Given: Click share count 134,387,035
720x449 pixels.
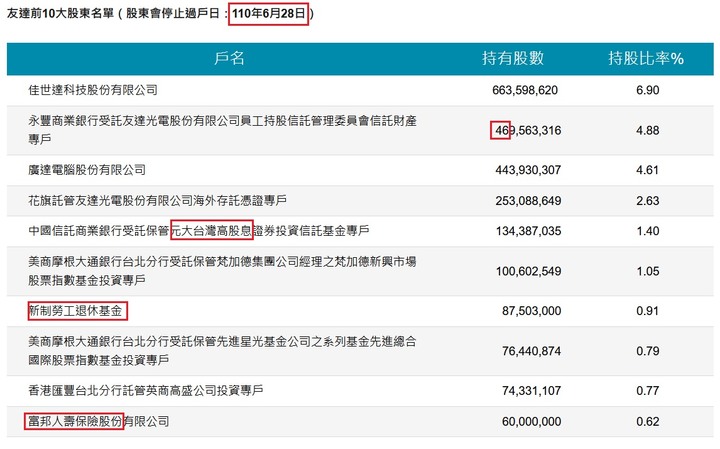Looking at the screenshot, I should [529, 231].
